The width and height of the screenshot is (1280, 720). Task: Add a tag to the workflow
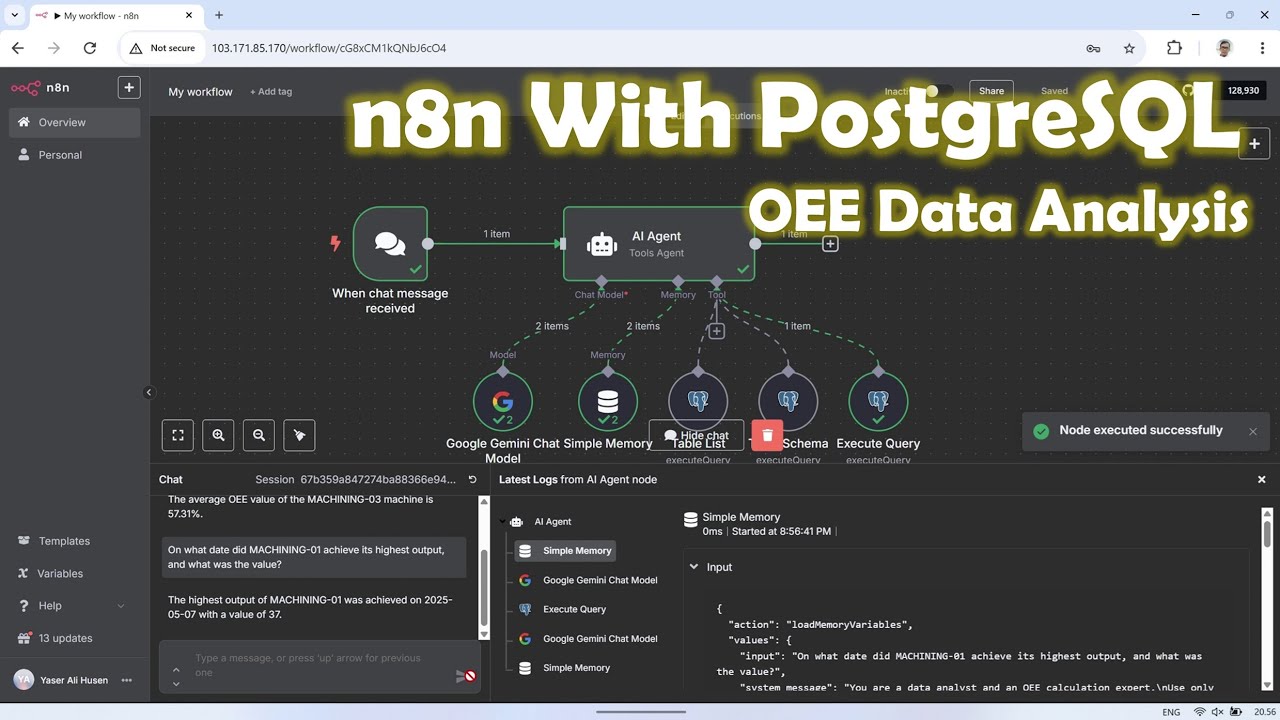[271, 91]
